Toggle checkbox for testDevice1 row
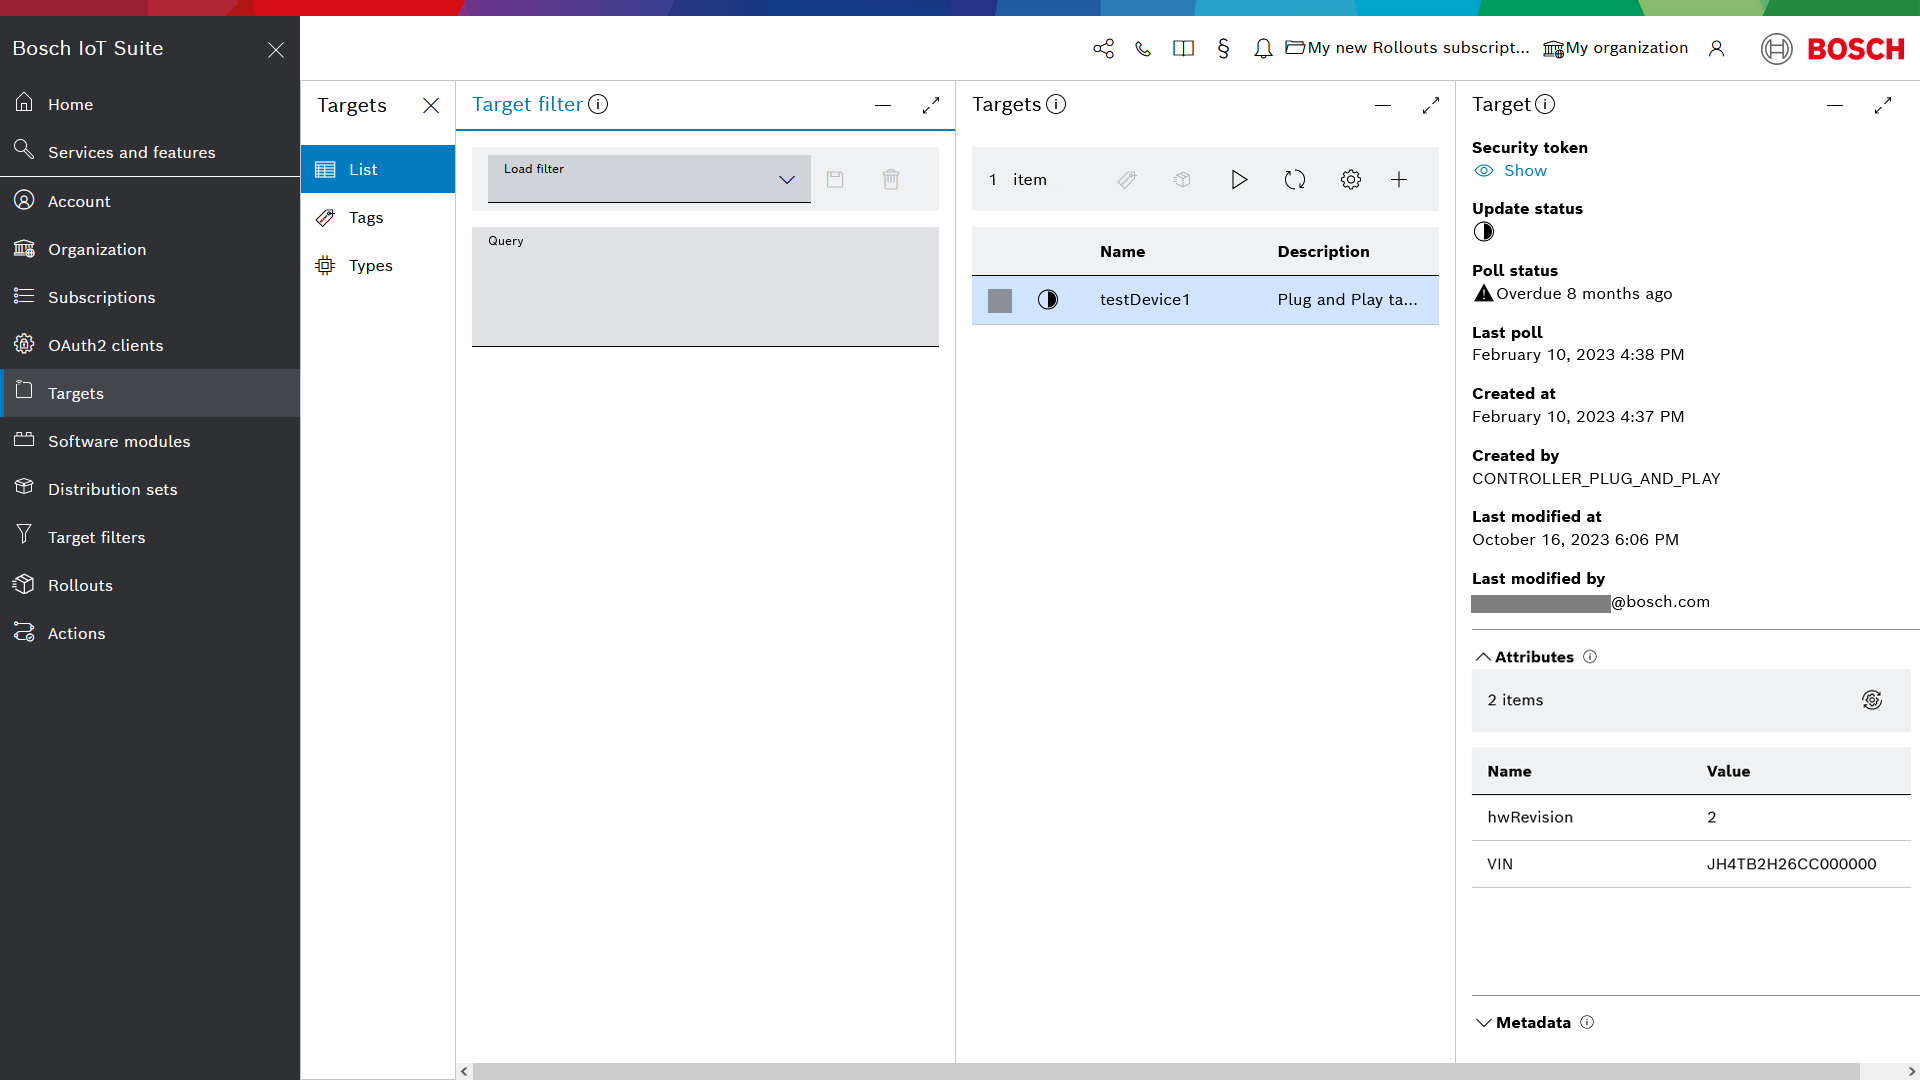 click(1000, 300)
